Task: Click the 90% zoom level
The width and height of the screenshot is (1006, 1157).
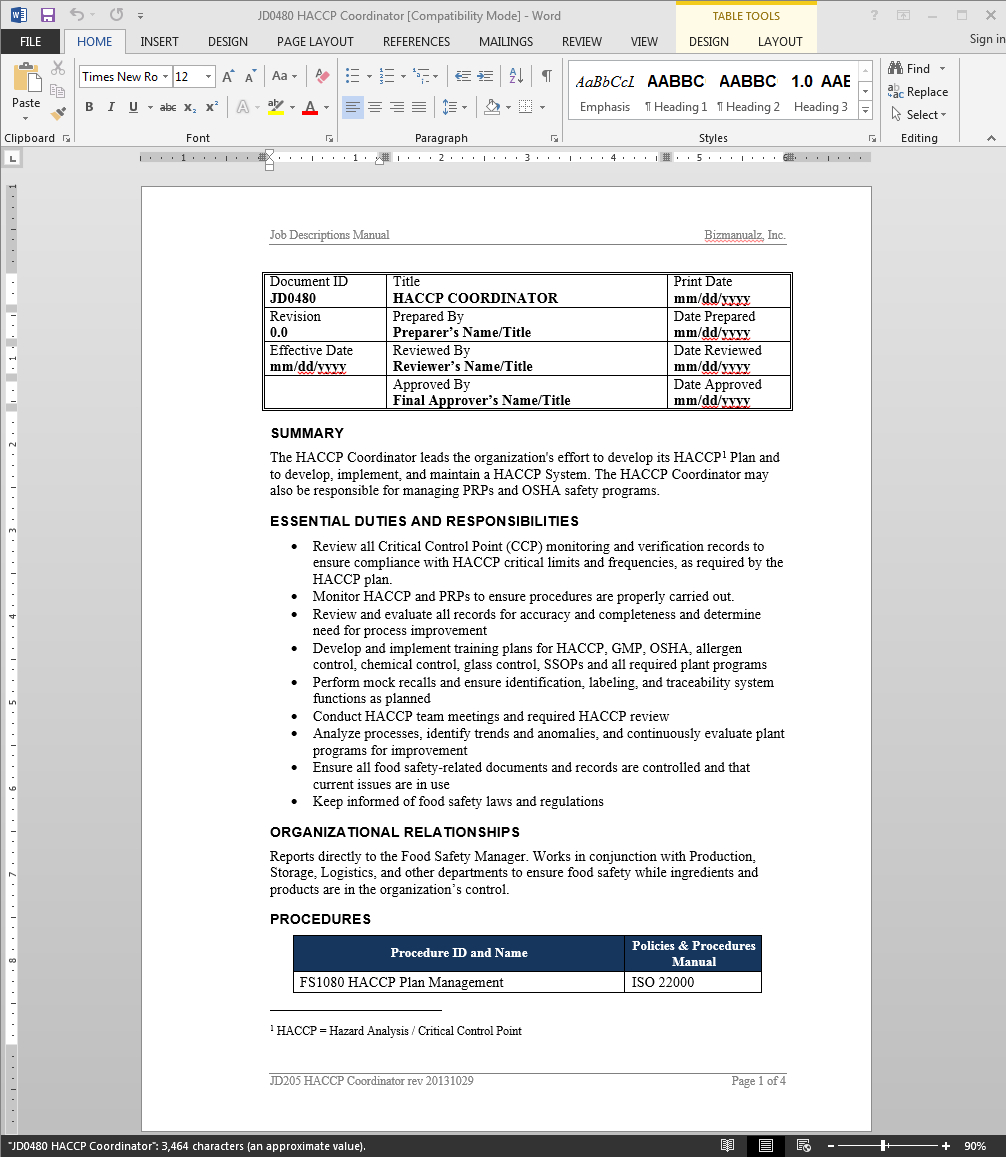Action: tap(974, 1146)
